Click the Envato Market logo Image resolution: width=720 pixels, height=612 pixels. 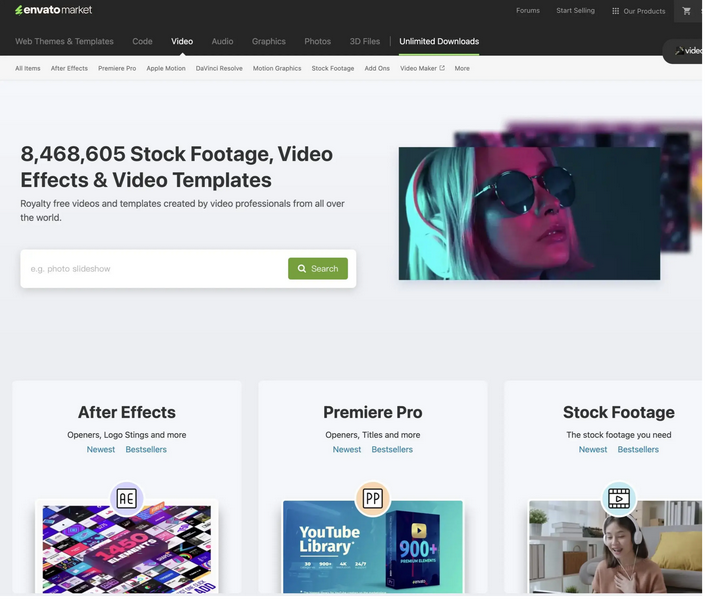pyautogui.click(x=53, y=10)
